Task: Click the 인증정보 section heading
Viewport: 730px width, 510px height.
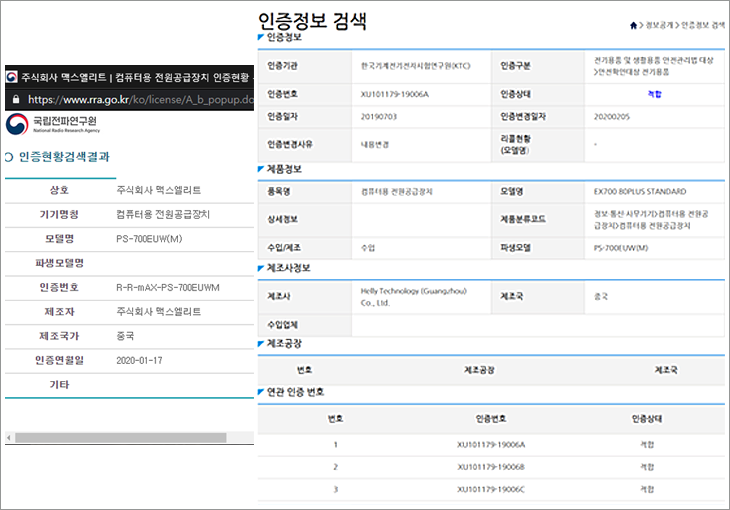Action: point(284,37)
